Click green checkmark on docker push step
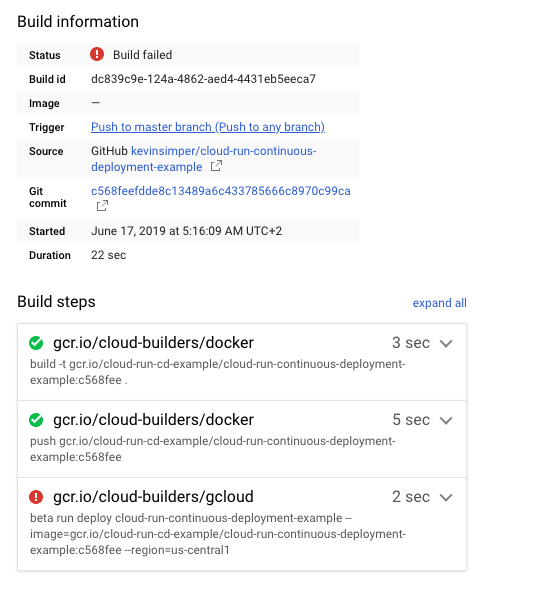This screenshot has width=551, height=596. pos(36,420)
